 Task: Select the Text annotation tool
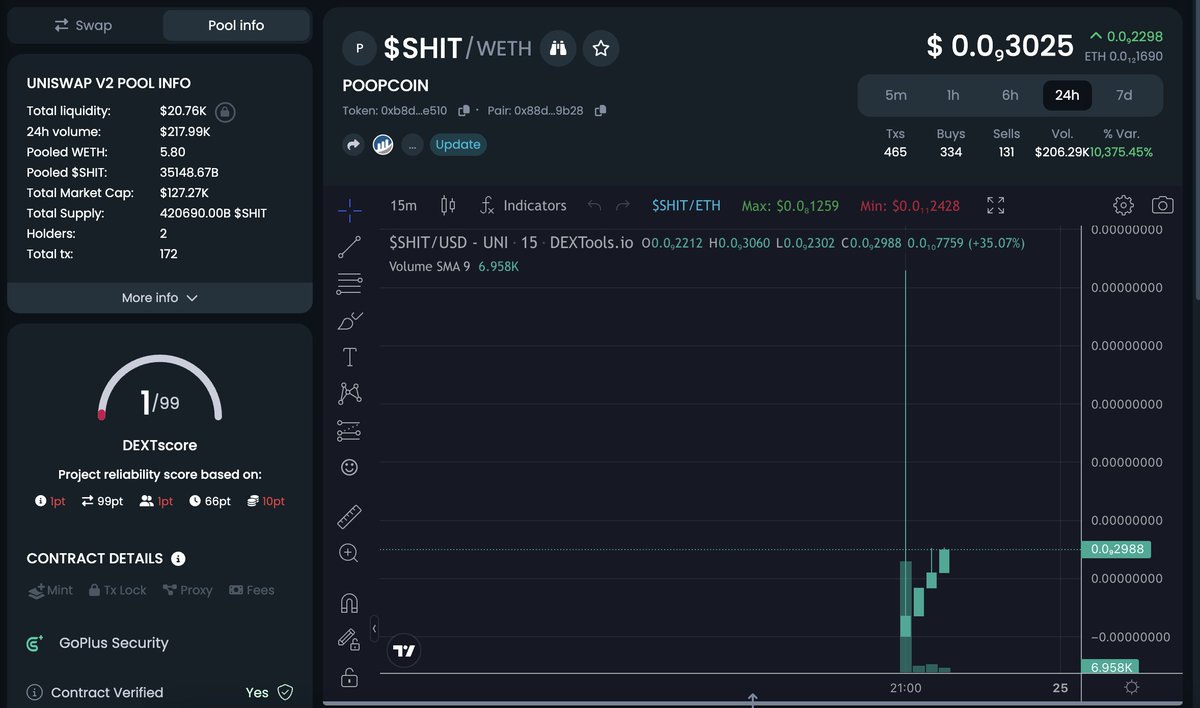(x=349, y=357)
